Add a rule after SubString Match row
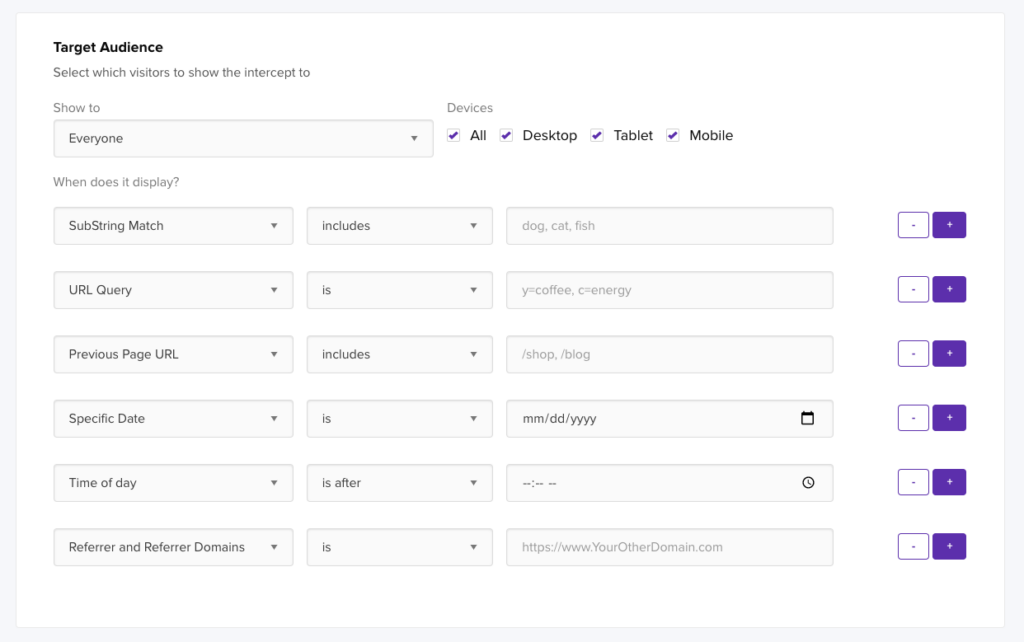The image size is (1024, 642). 949,226
